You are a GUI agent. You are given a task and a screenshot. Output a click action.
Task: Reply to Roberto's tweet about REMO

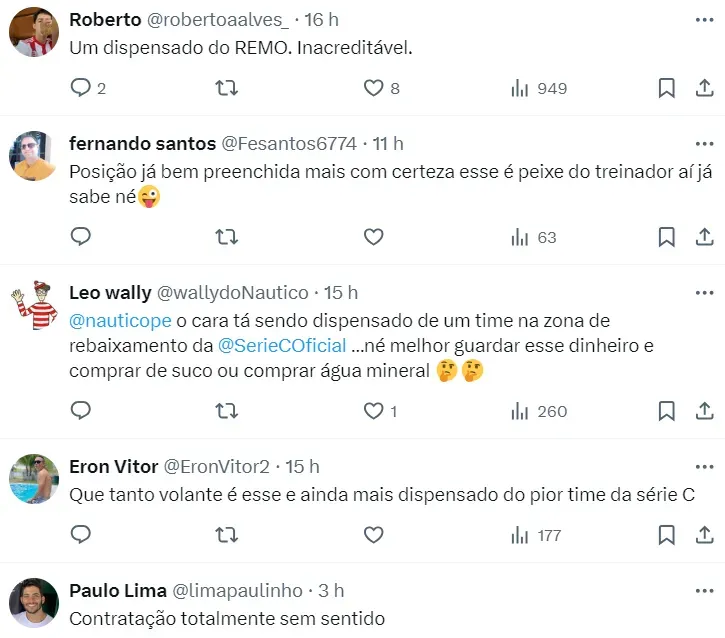(x=81, y=88)
